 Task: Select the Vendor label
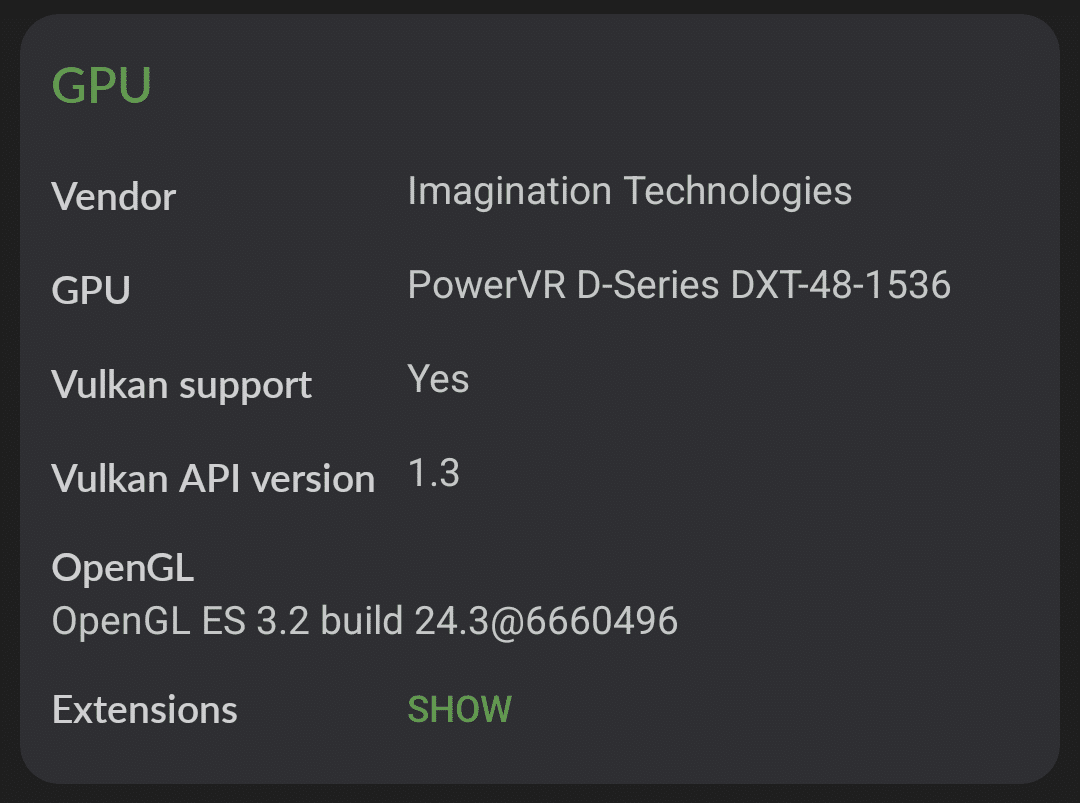[x=113, y=196]
